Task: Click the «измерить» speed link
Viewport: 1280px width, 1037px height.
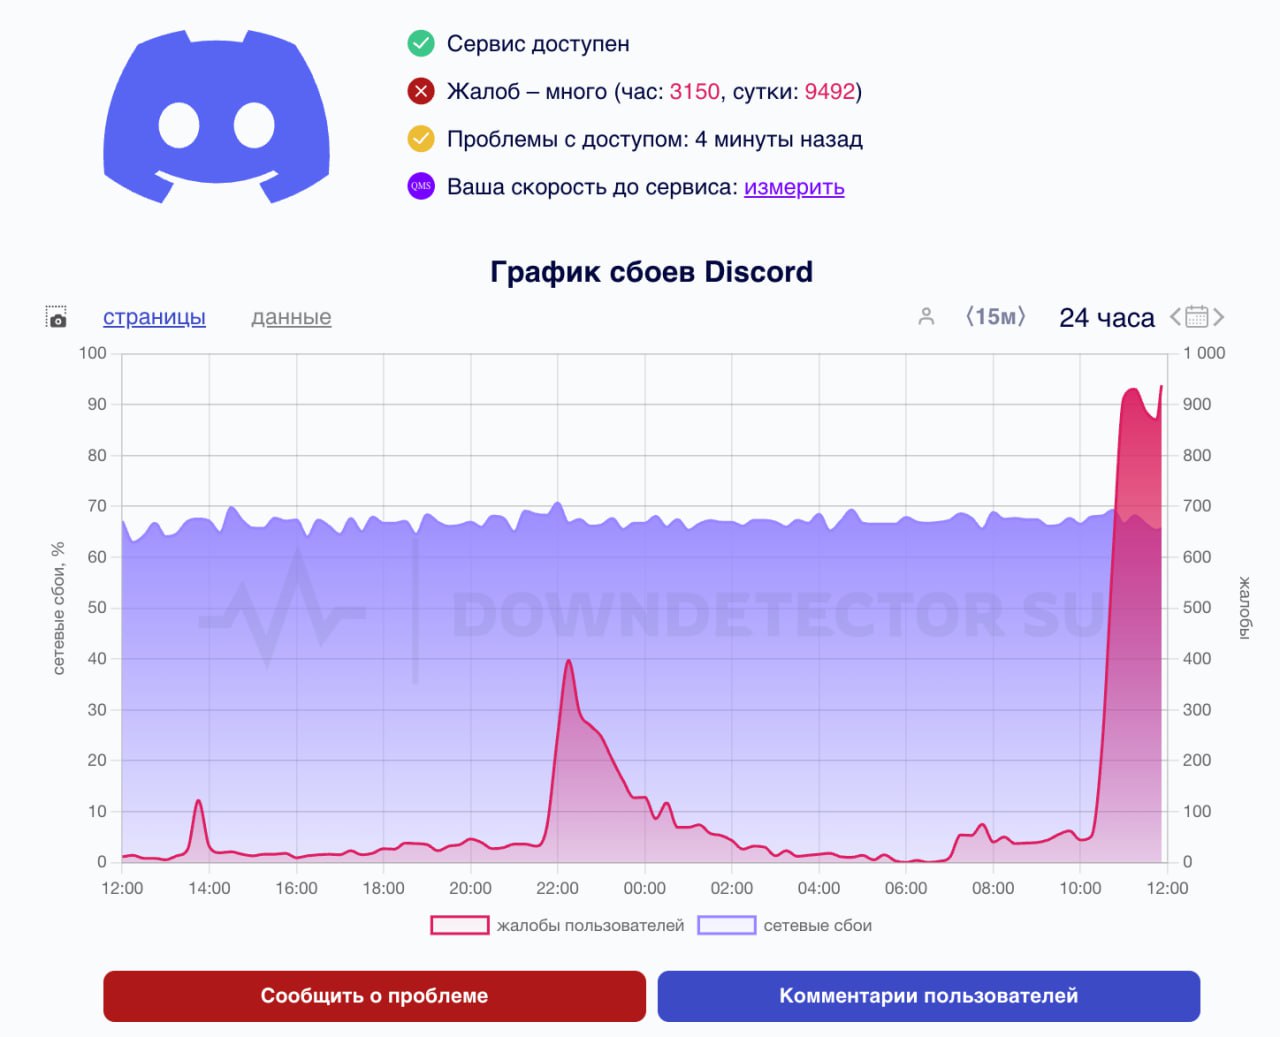Action: pyautogui.click(x=794, y=187)
